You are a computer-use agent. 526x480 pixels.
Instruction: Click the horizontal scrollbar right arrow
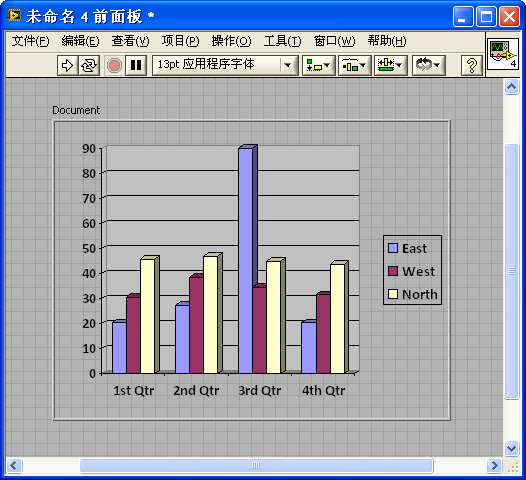(494, 466)
